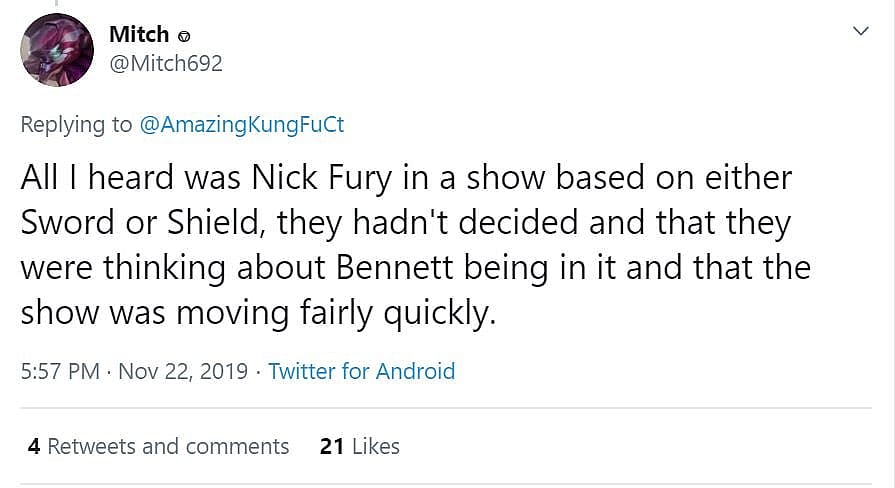Click the badge icon beside Mitch's name
The width and height of the screenshot is (895, 488).
(x=184, y=36)
